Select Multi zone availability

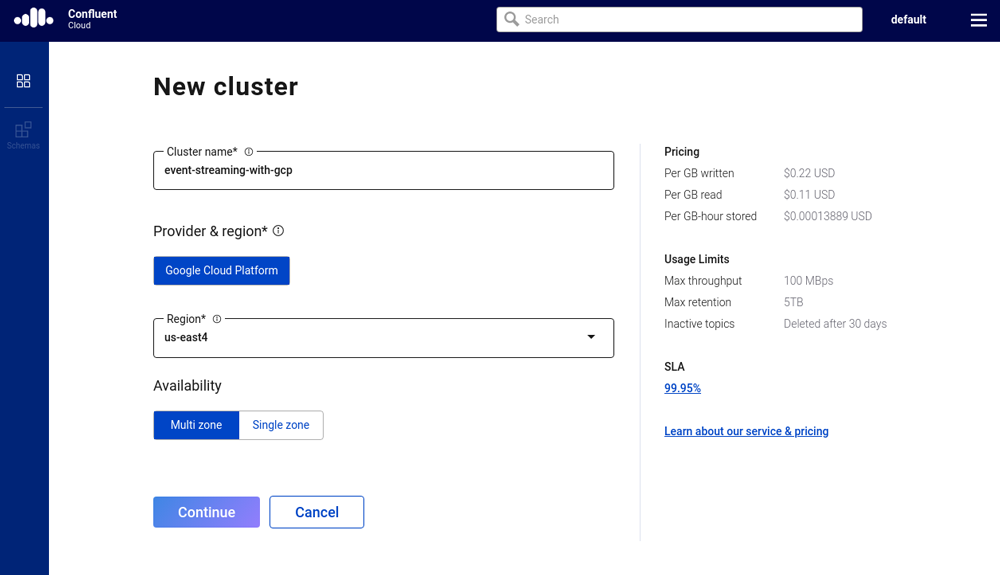click(196, 425)
